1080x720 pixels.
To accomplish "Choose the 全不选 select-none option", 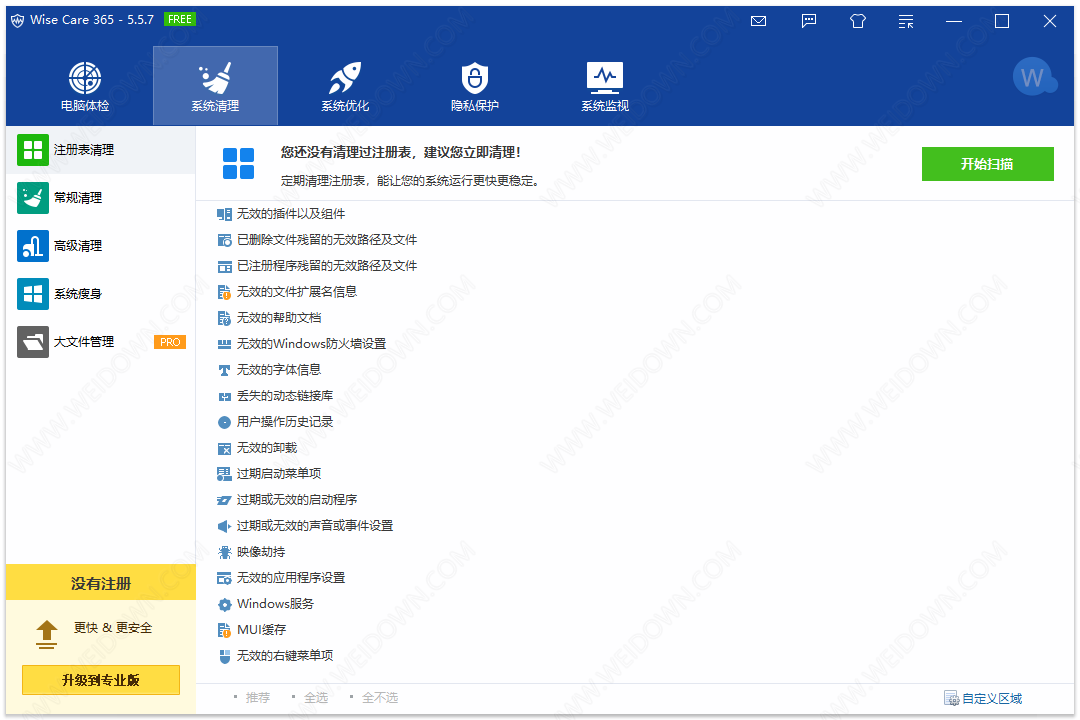I will (x=379, y=698).
